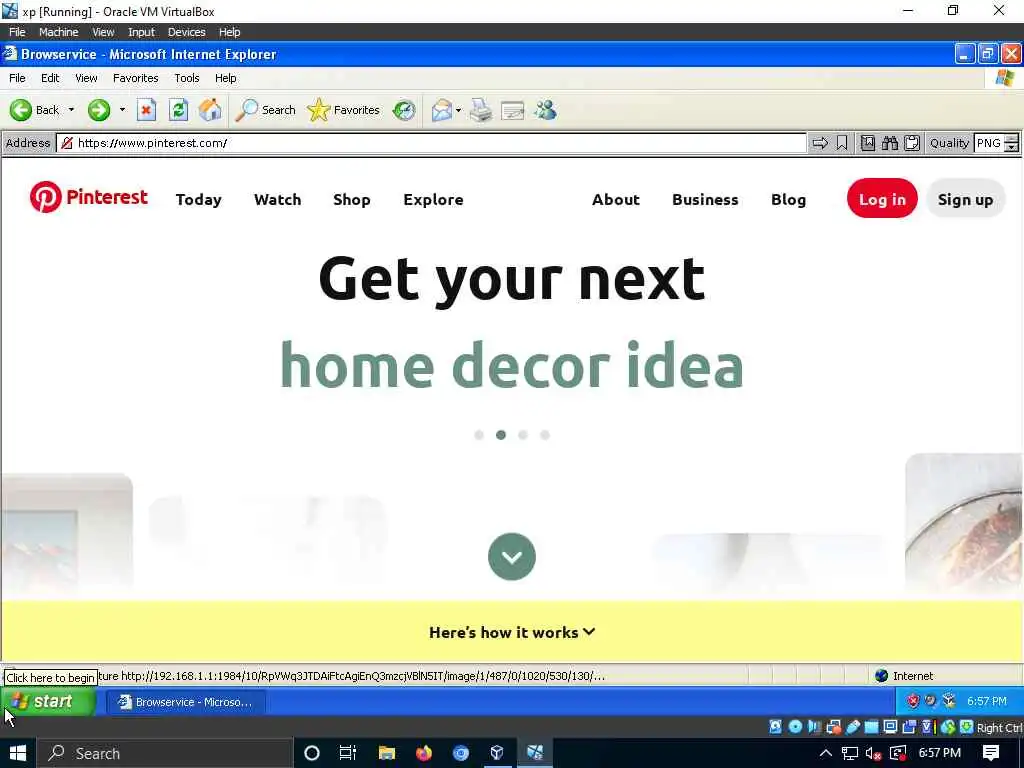The width and height of the screenshot is (1024, 768).
Task: Click the Shop link on Pinterest
Action: pos(352,200)
